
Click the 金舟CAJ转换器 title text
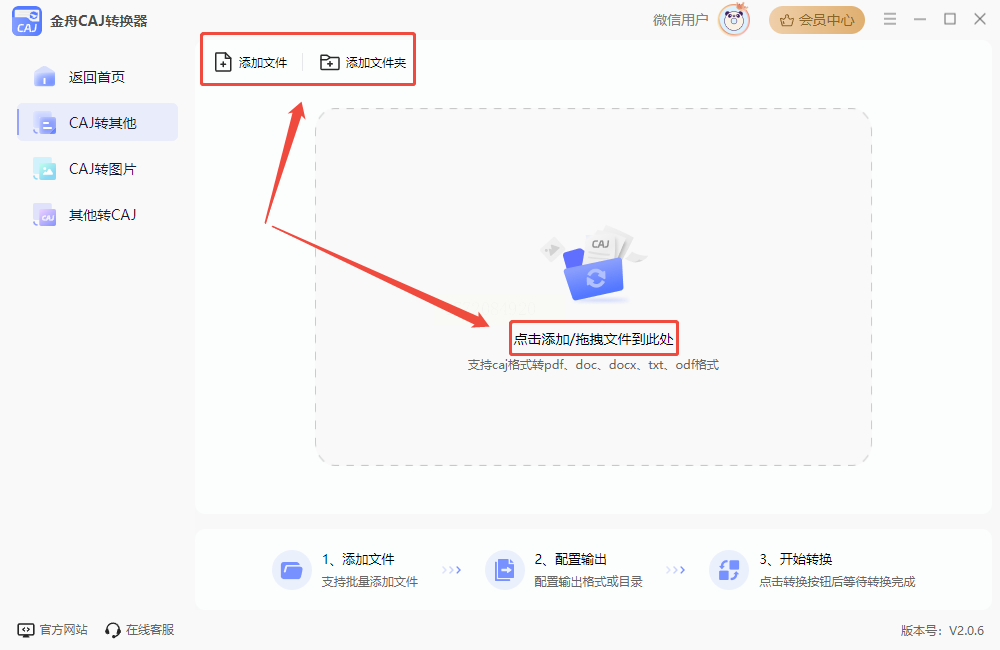pos(99,21)
